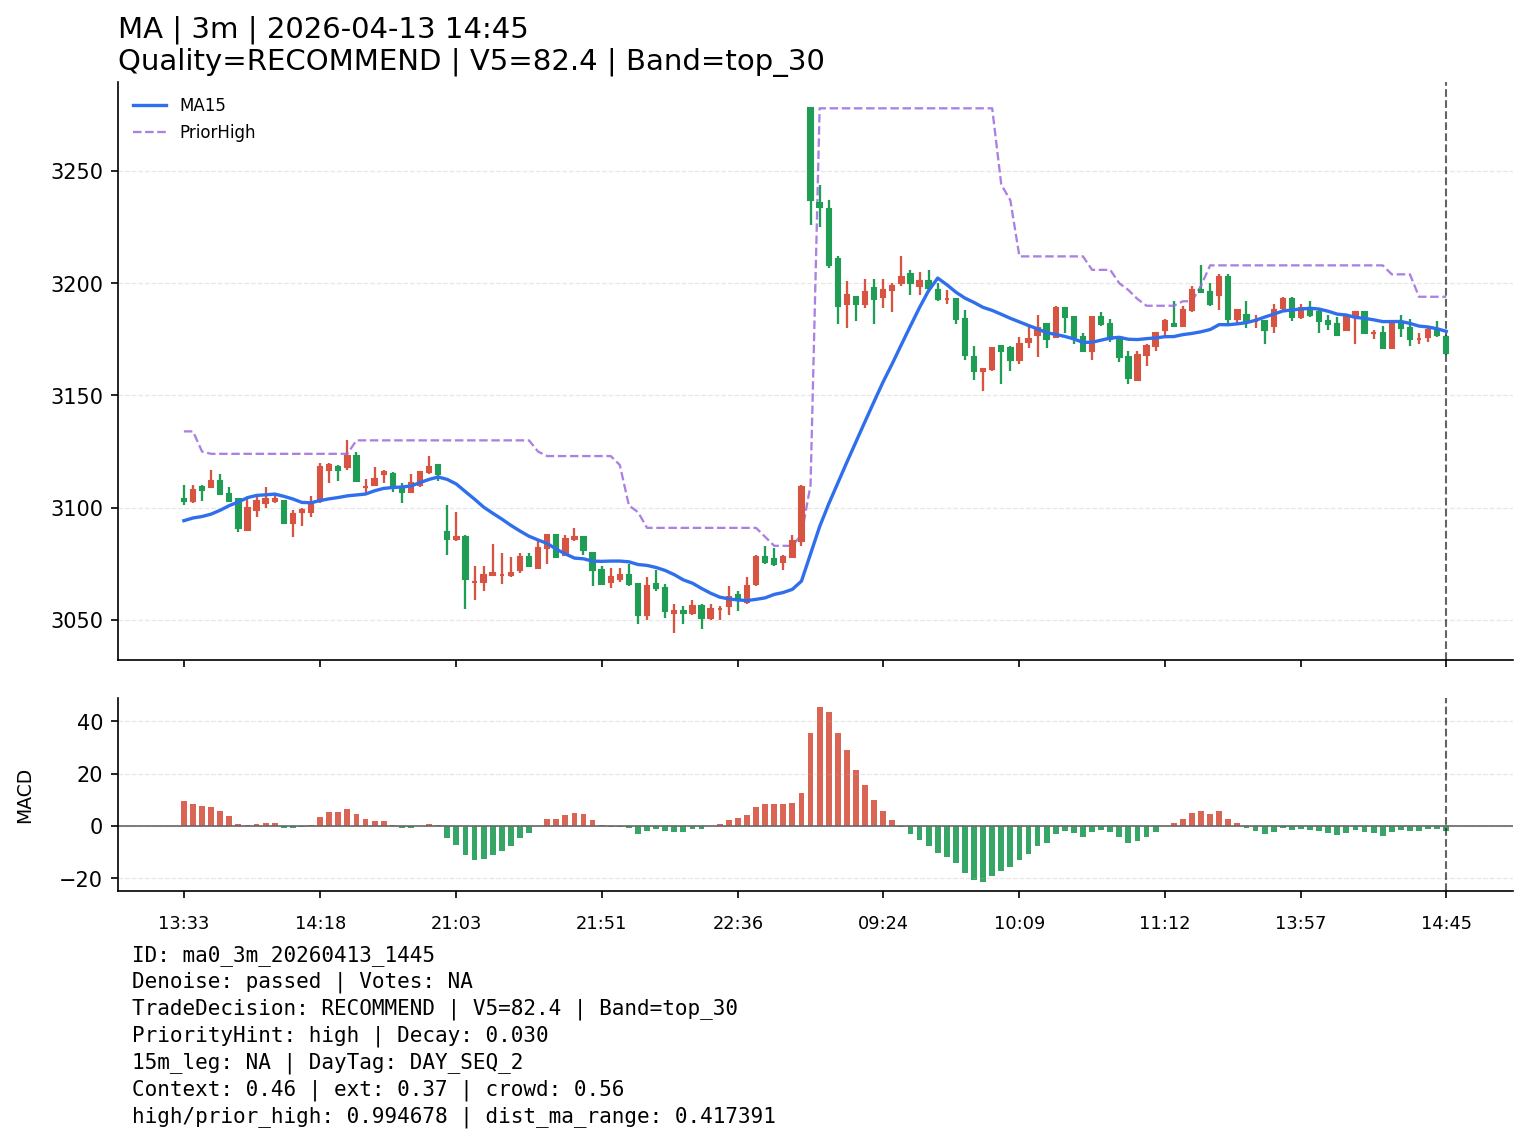Click the 14:45 time axis label
The image size is (1527, 1143).
coord(1446,923)
